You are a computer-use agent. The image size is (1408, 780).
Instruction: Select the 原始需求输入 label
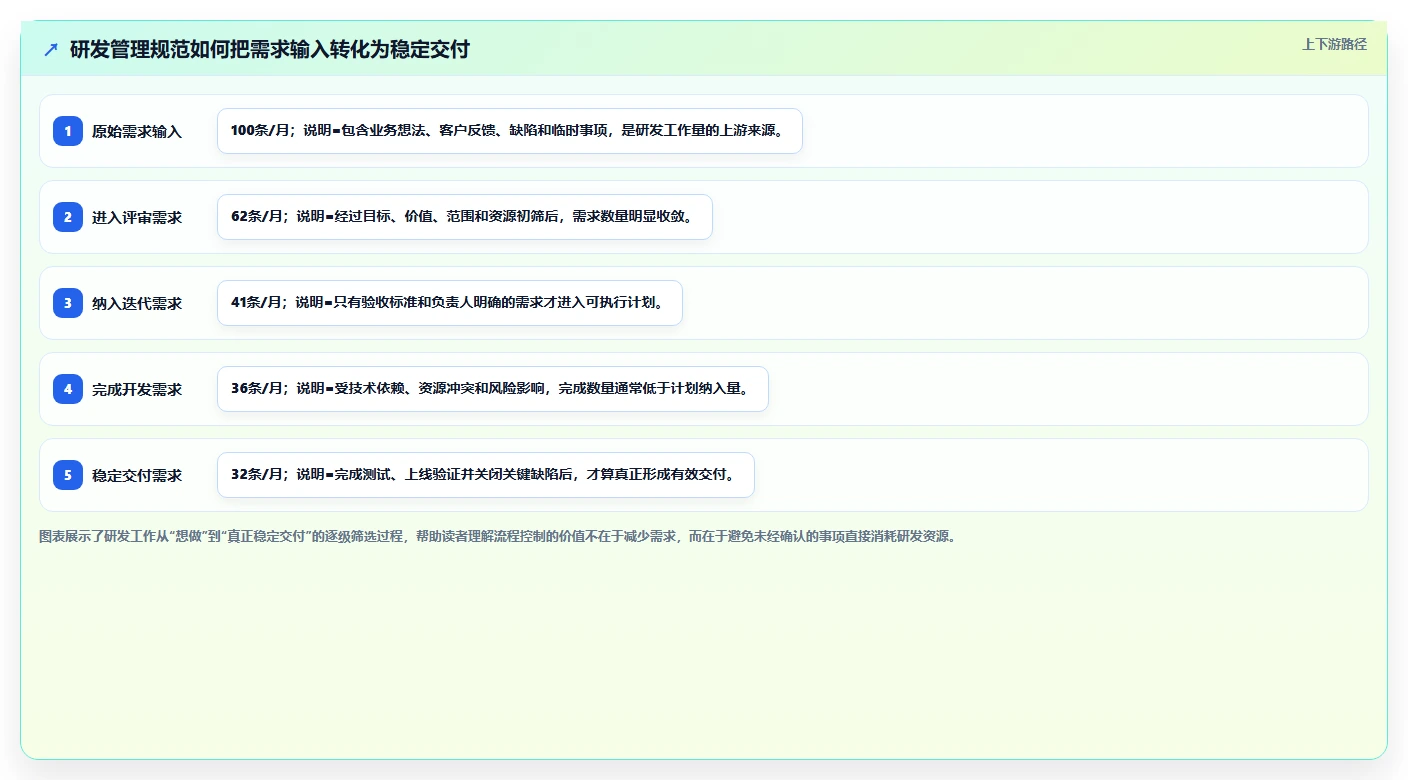tap(137, 131)
